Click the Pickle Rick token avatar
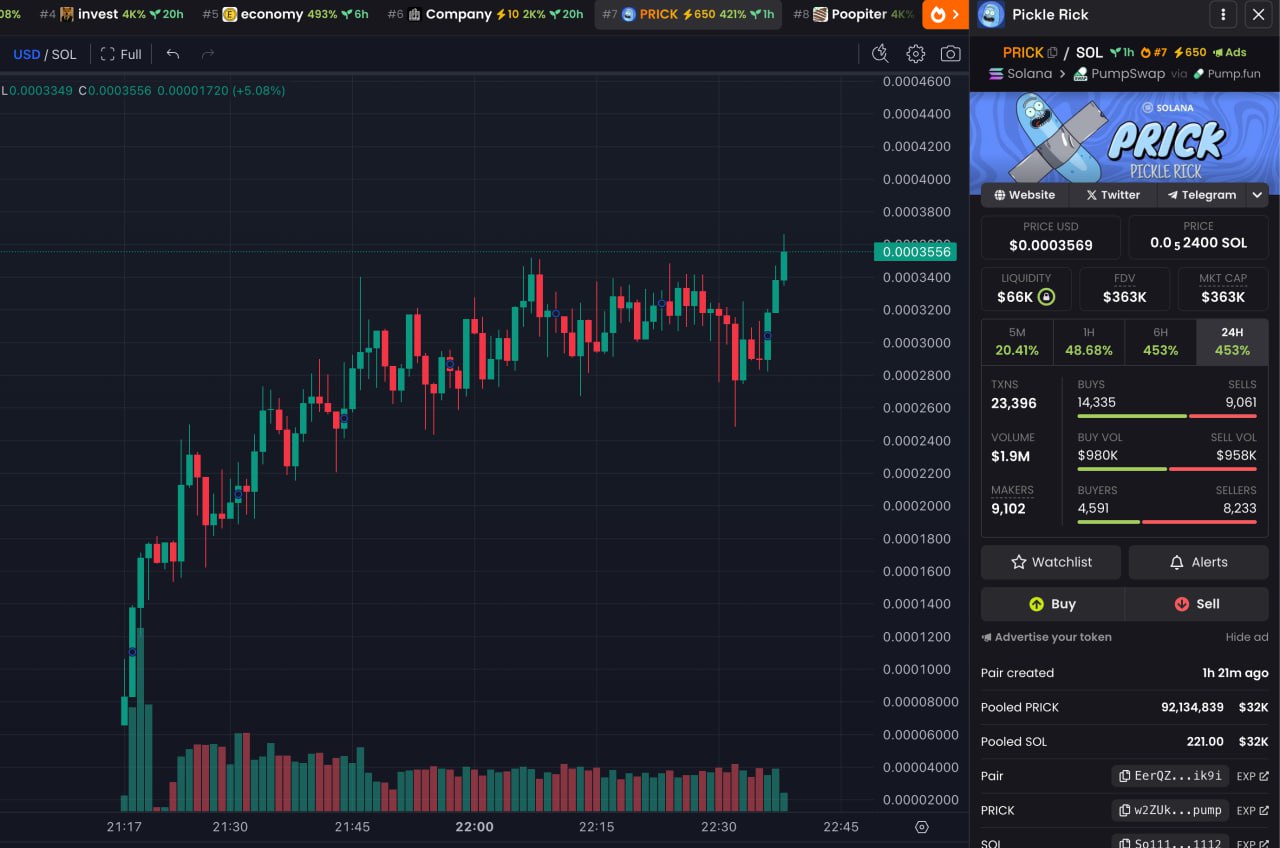Viewport: 1280px width, 848px height. 991,15
